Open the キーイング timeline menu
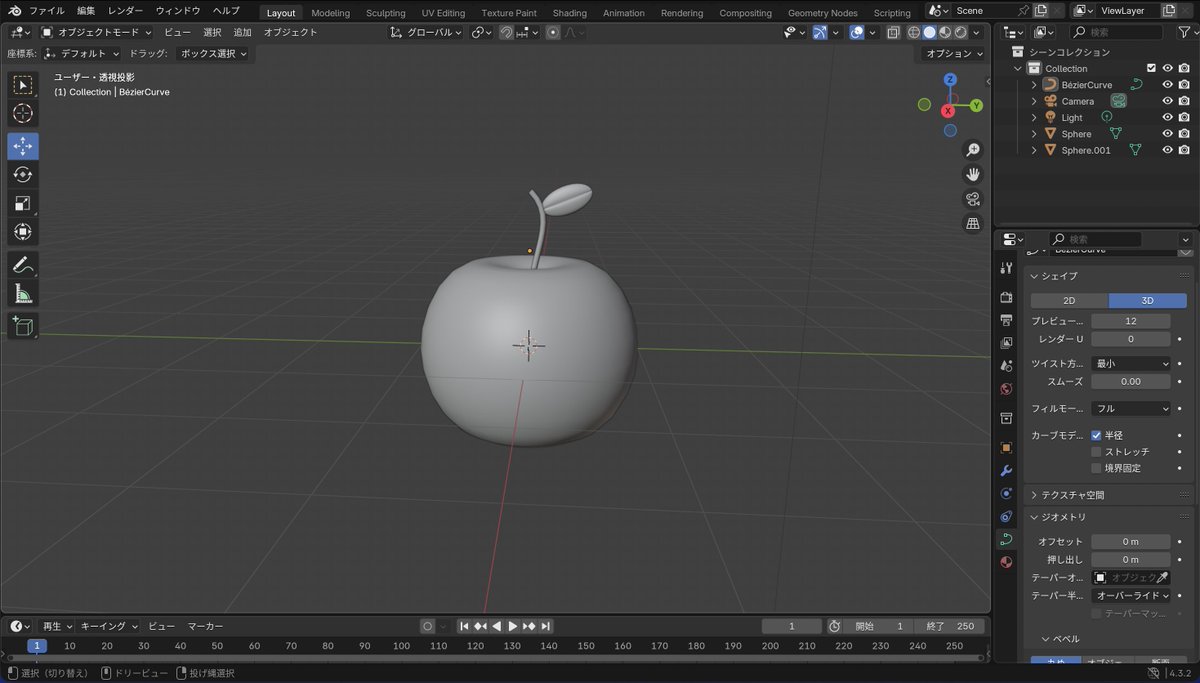The image size is (1200, 683). (x=109, y=626)
